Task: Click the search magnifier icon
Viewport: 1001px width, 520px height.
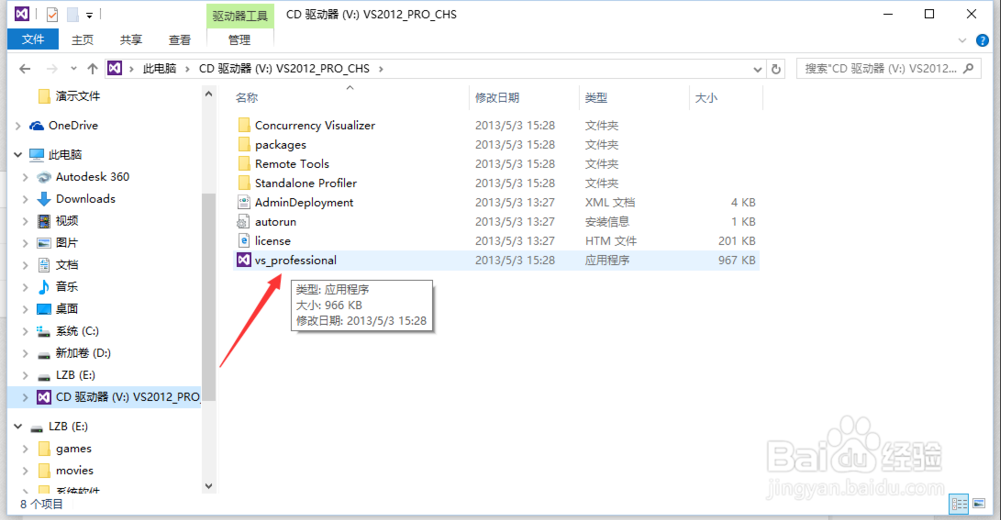Action: click(x=968, y=68)
